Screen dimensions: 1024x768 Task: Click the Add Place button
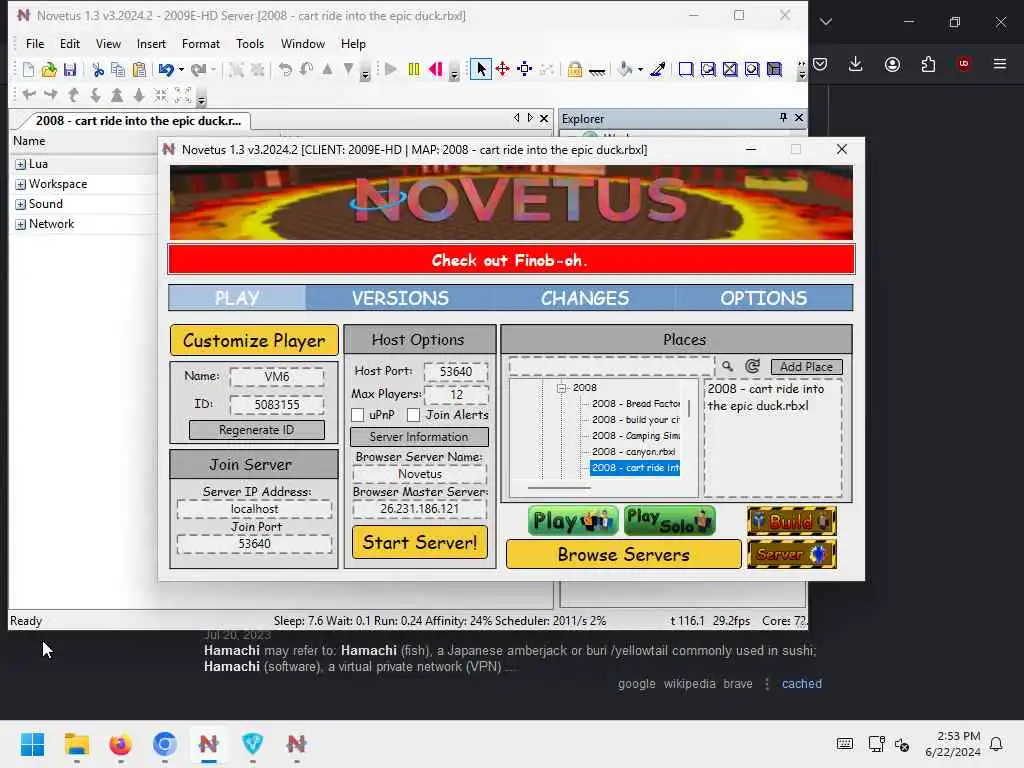pyautogui.click(x=807, y=367)
